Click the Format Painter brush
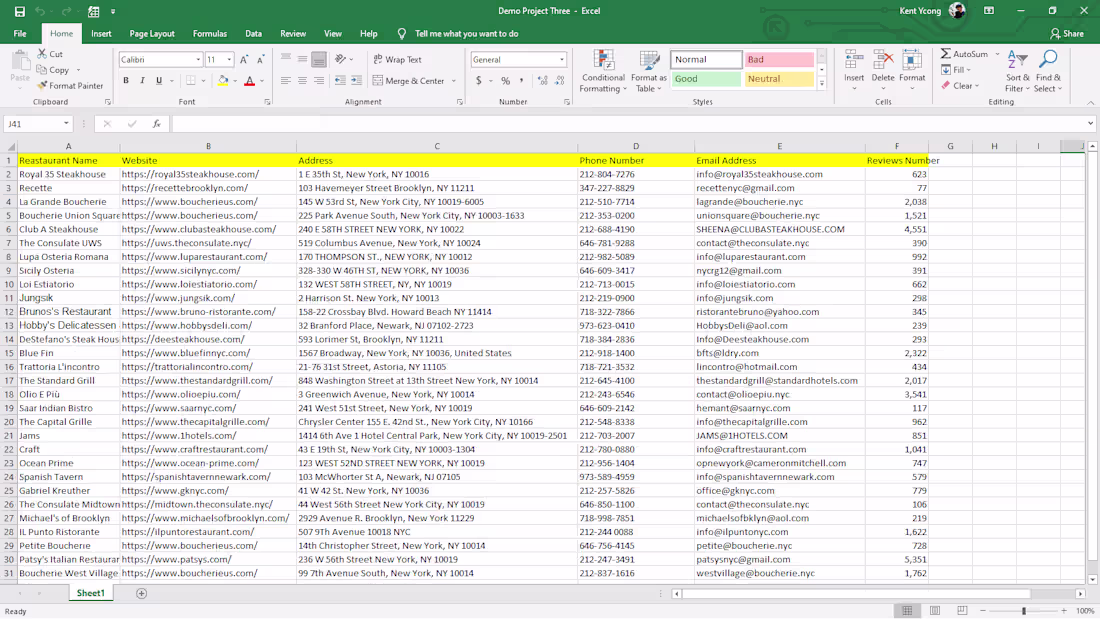 point(43,86)
